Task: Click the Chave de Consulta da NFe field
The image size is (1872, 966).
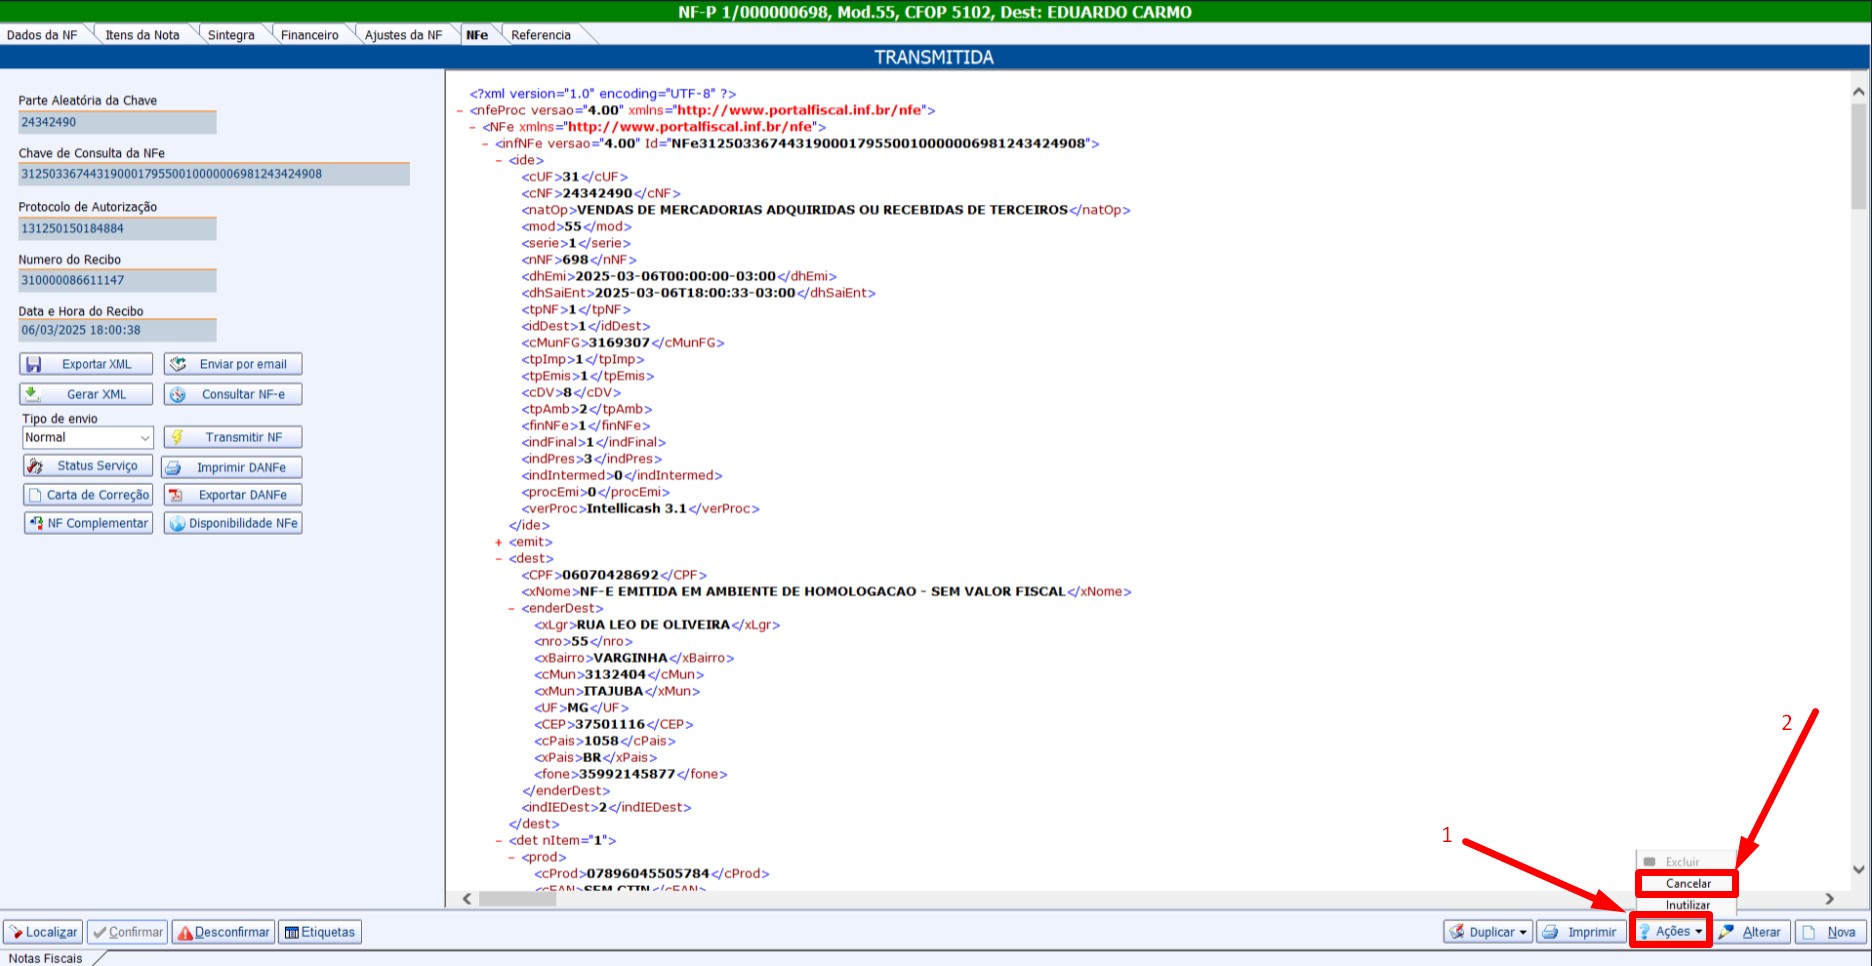Action: 213,174
